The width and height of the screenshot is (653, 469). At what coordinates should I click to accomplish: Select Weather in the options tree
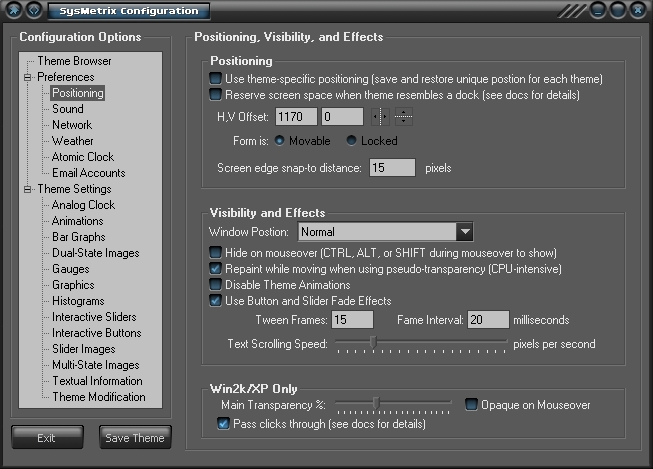tap(73, 141)
